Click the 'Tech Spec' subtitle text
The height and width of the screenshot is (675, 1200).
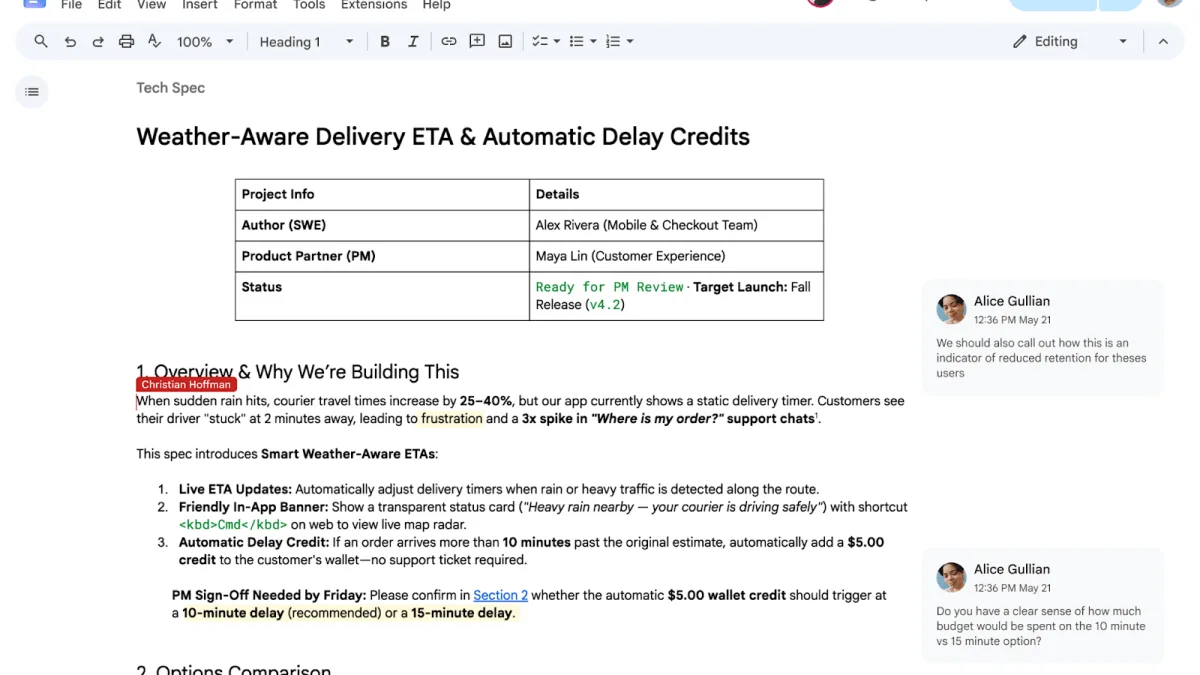[x=170, y=88]
